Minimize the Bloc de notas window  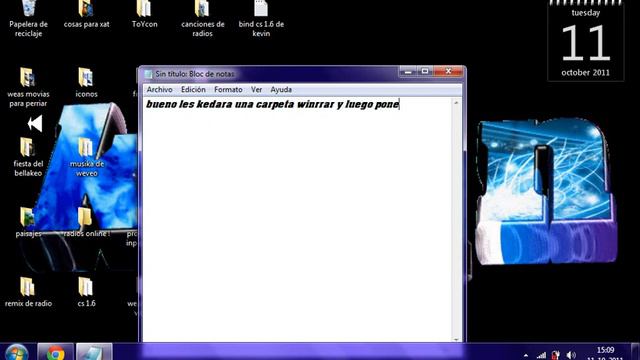click(x=408, y=71)
